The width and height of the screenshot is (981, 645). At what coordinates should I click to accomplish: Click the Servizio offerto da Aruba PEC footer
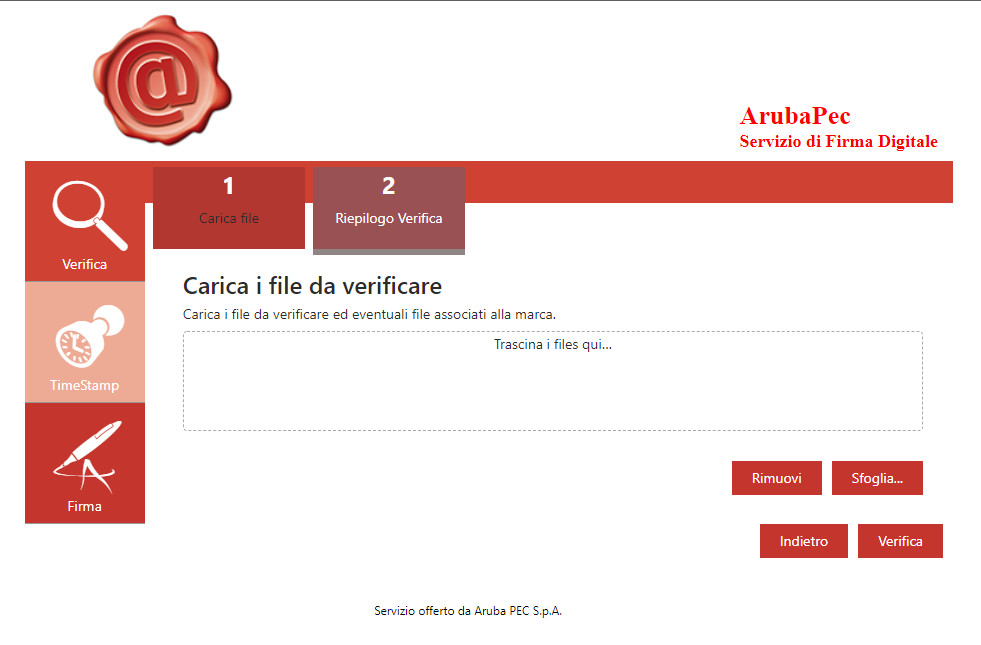(x=468, y=611)
